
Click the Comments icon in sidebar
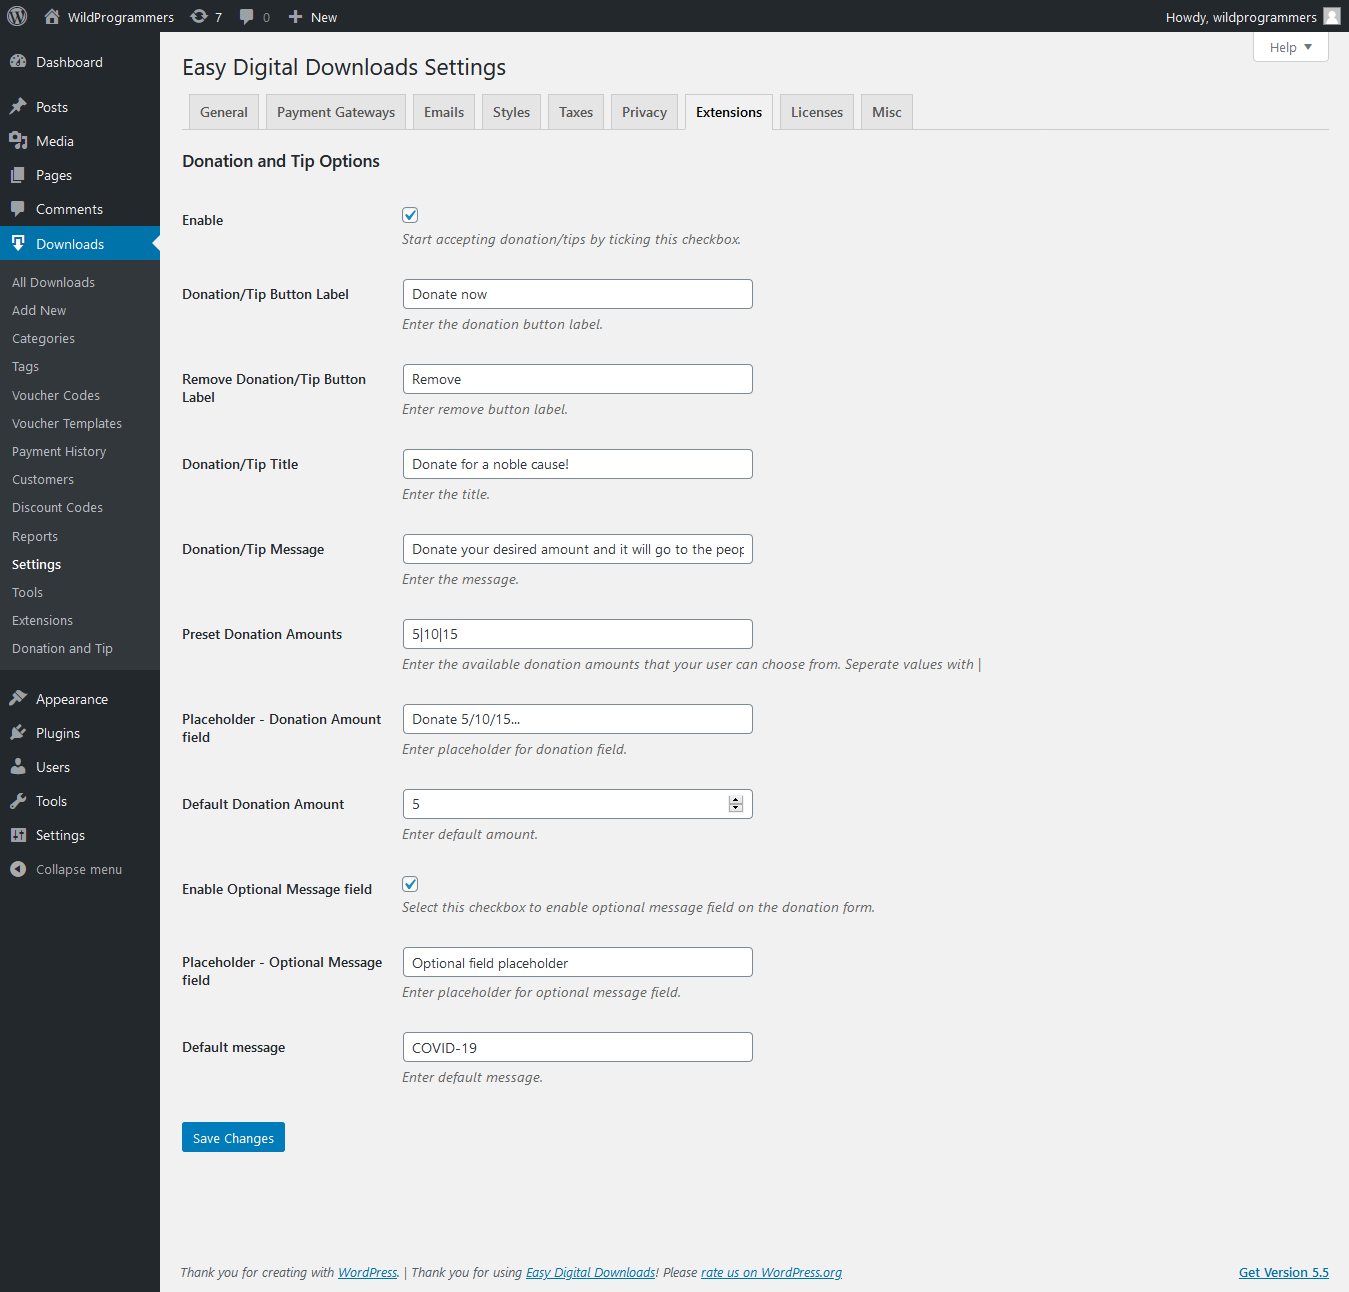pyautogui.click(x=18, y=208)
